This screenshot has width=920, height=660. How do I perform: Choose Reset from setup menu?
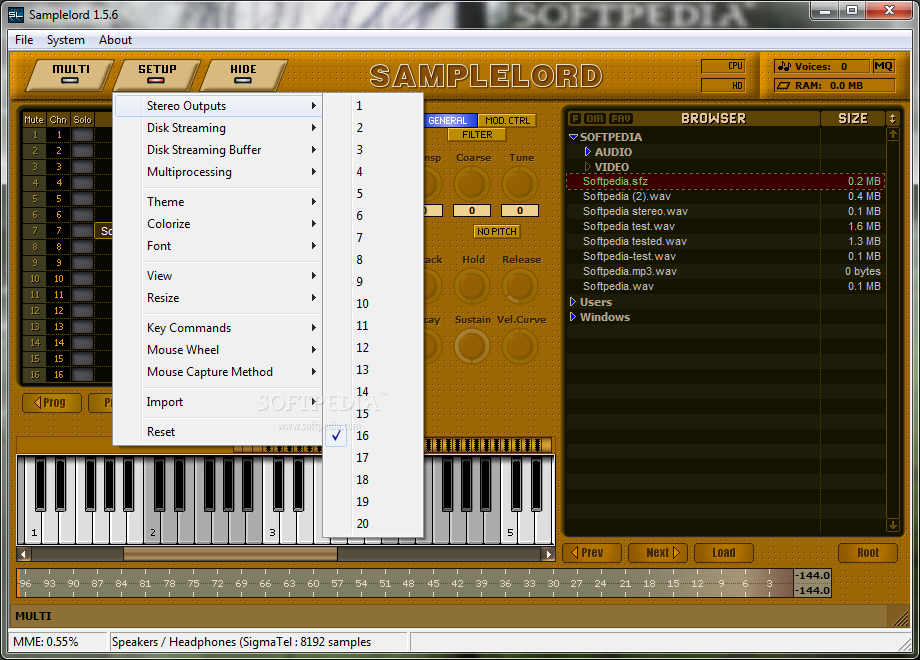(218, 432)
